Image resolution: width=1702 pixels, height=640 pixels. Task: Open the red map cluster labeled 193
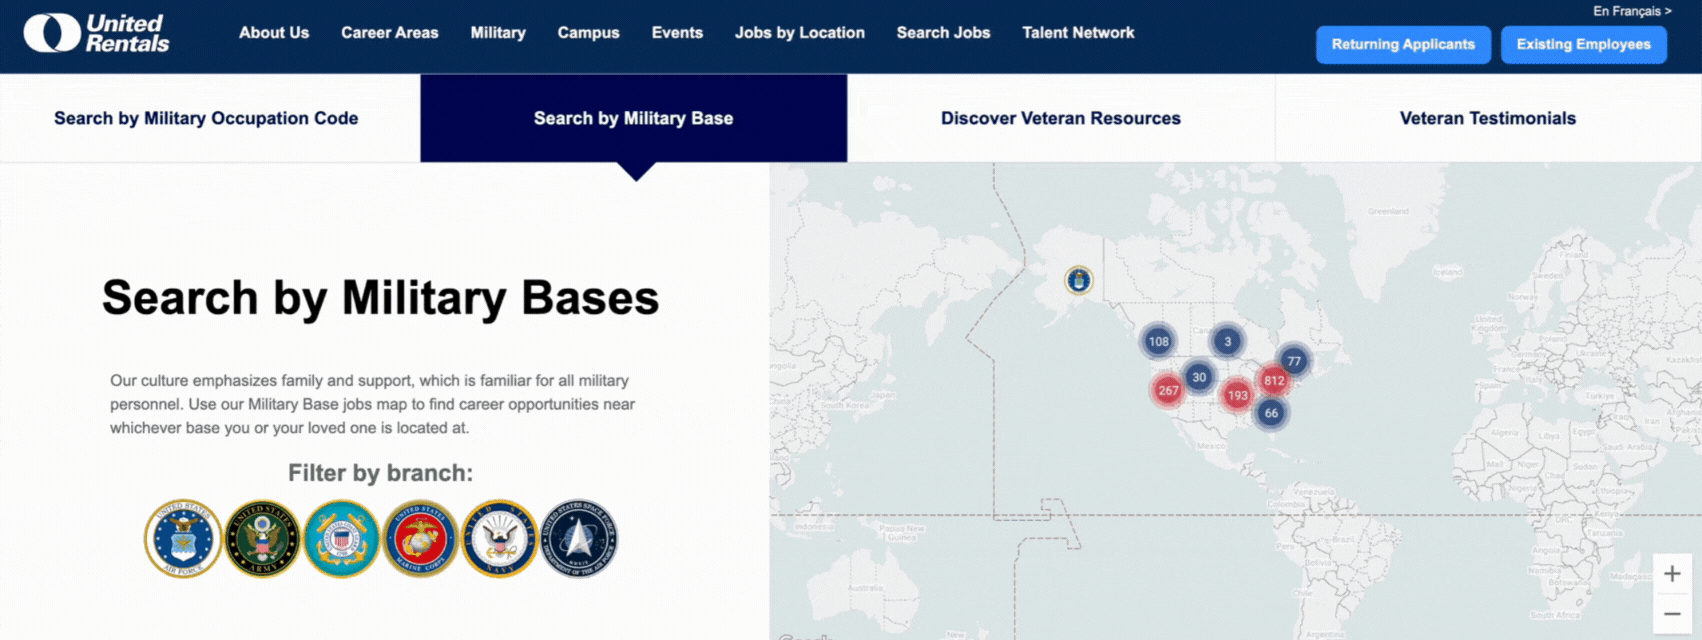point(1237,394)
